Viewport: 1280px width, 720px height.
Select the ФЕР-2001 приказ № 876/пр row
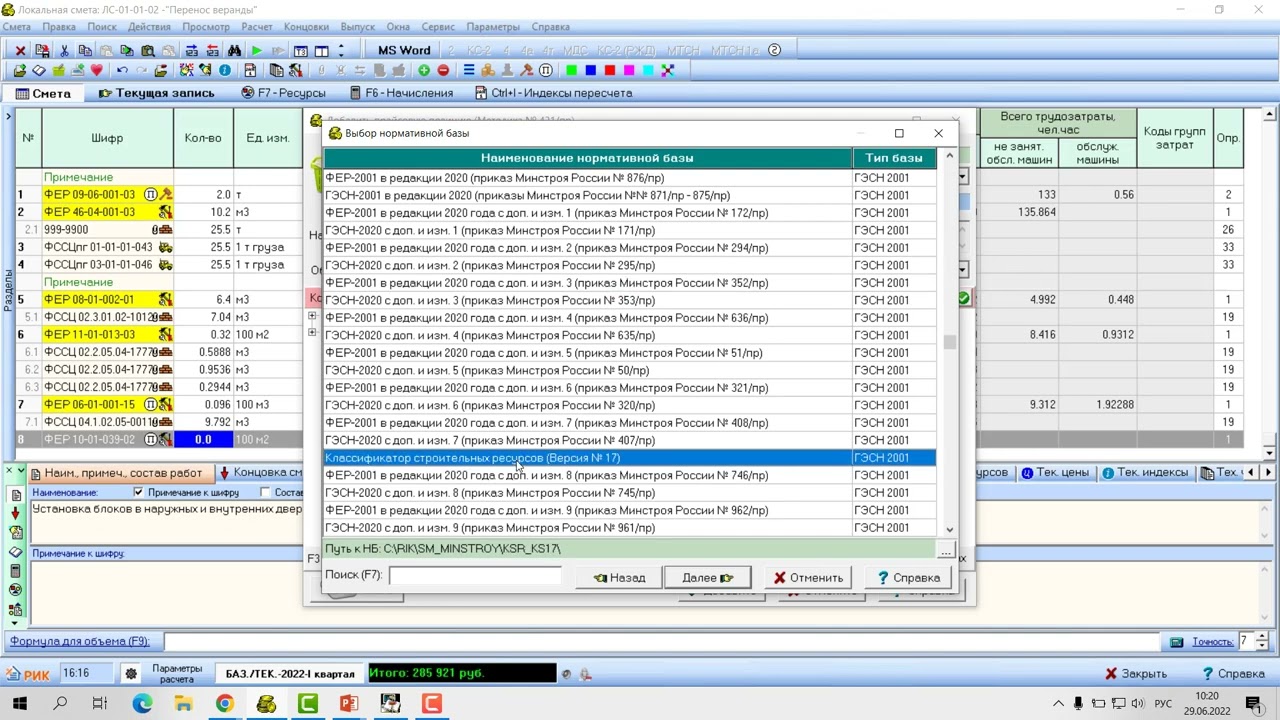click(630, 178)
